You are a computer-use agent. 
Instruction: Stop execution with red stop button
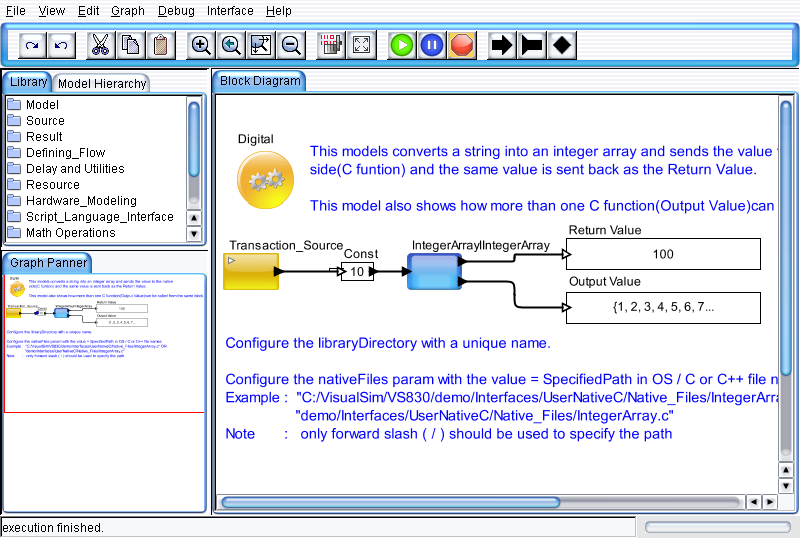[462, 45]
